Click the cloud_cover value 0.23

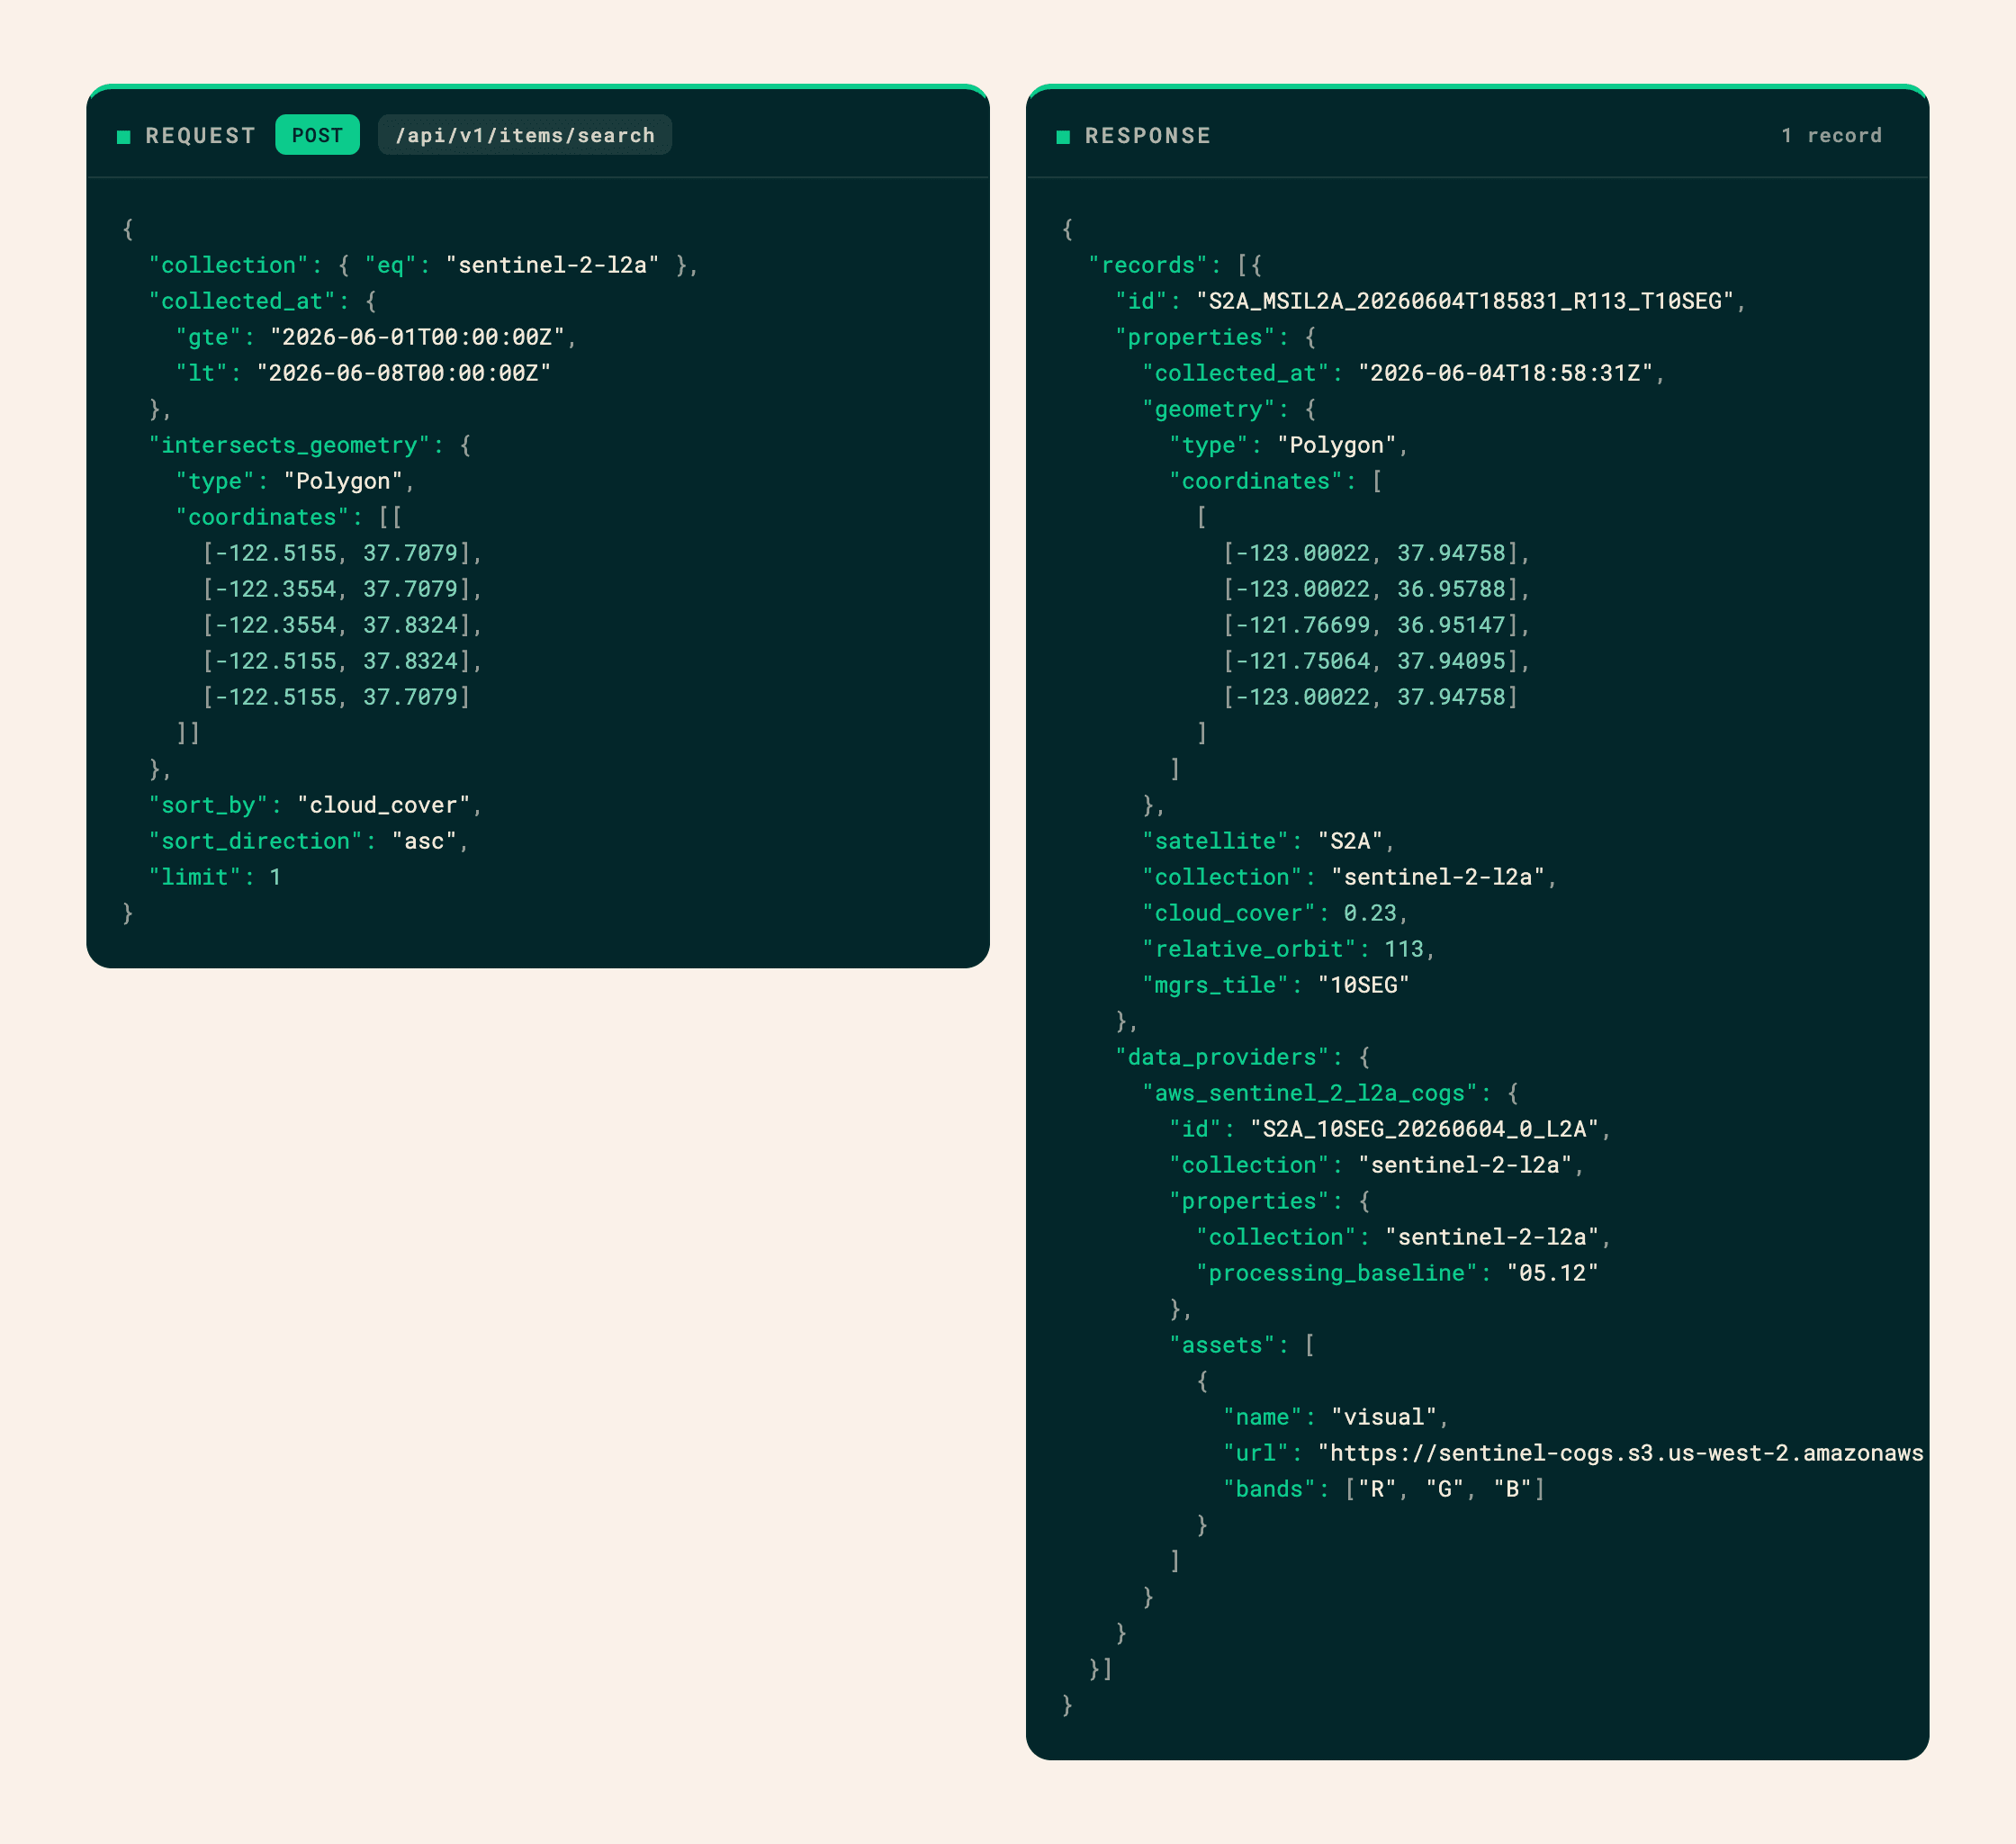pyautogui.click(x=1370, y=913)
